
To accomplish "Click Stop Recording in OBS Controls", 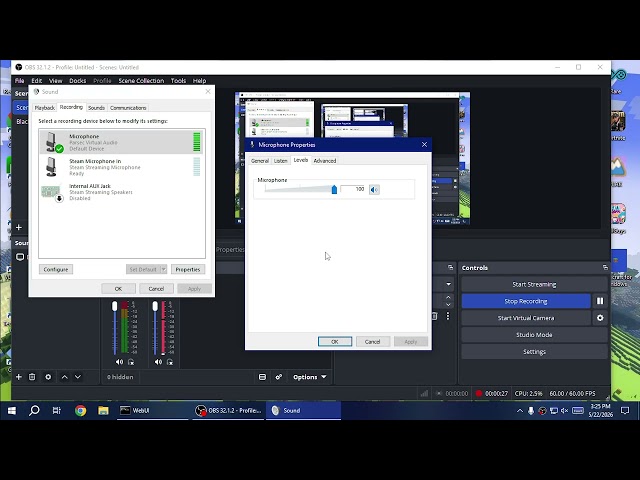I will (526, 301).
